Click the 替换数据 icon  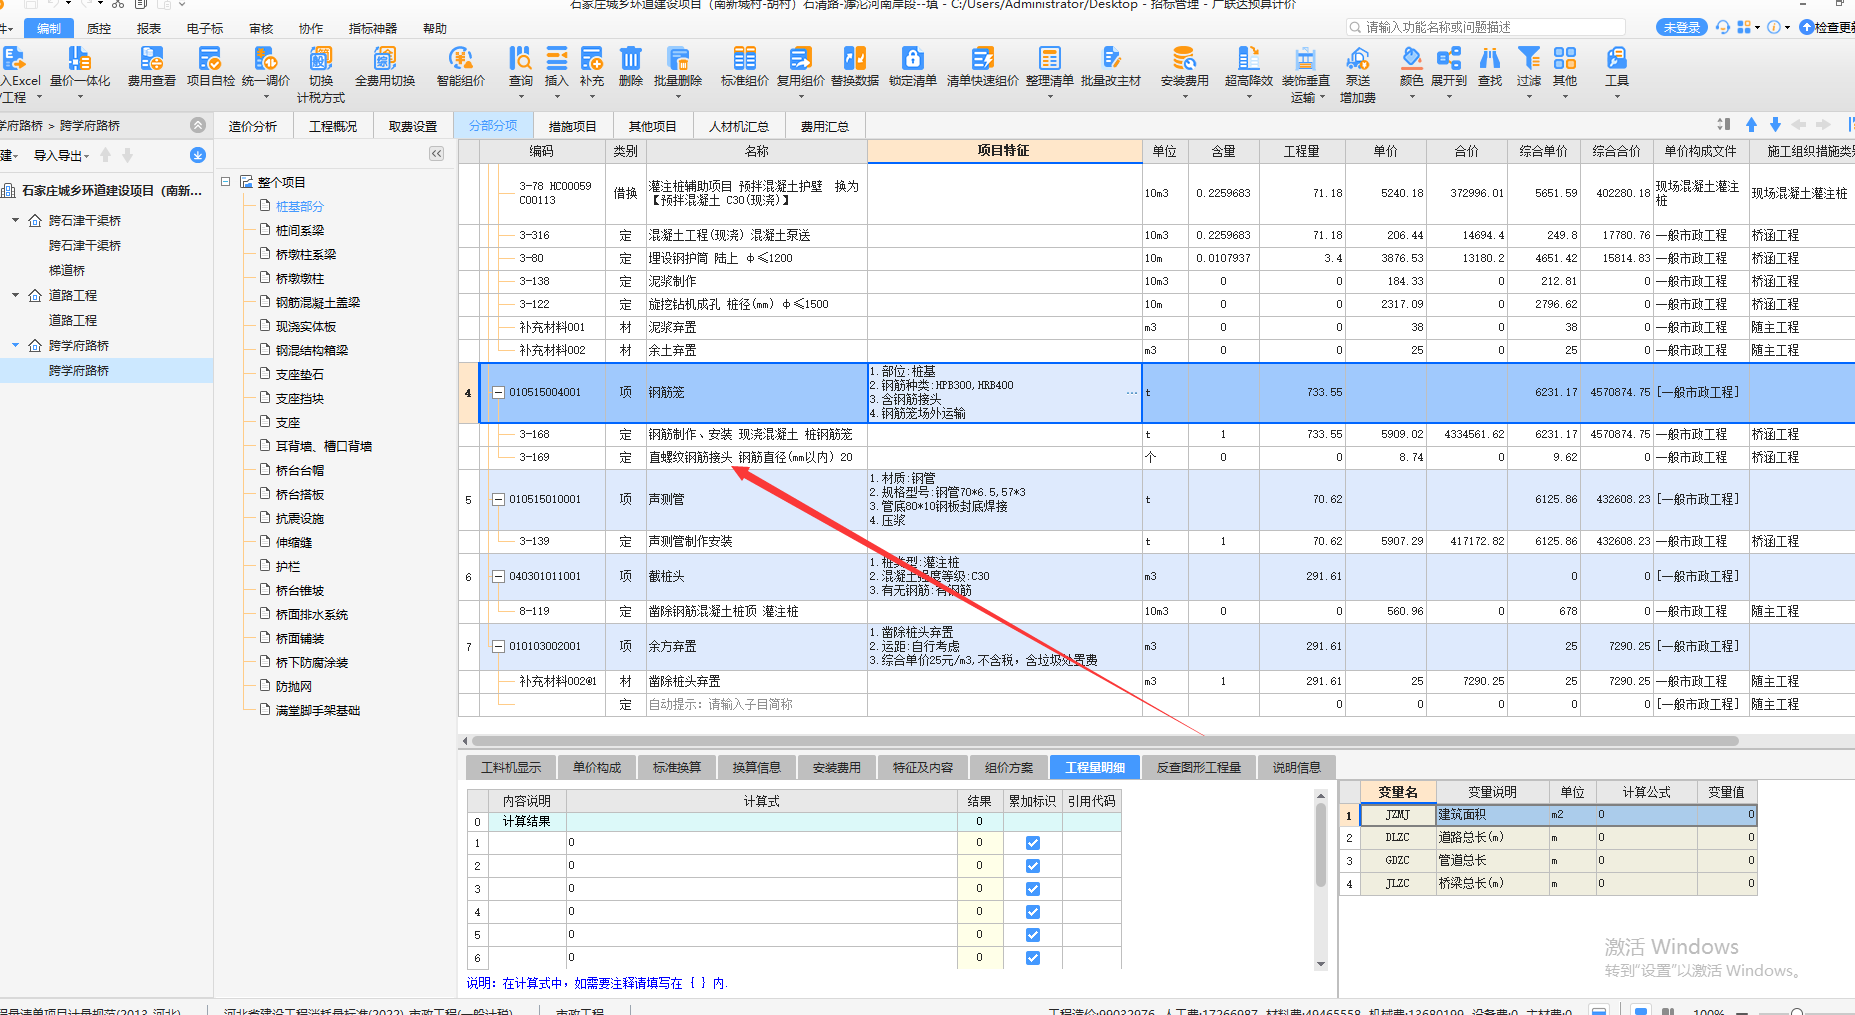tap(855, 66)
